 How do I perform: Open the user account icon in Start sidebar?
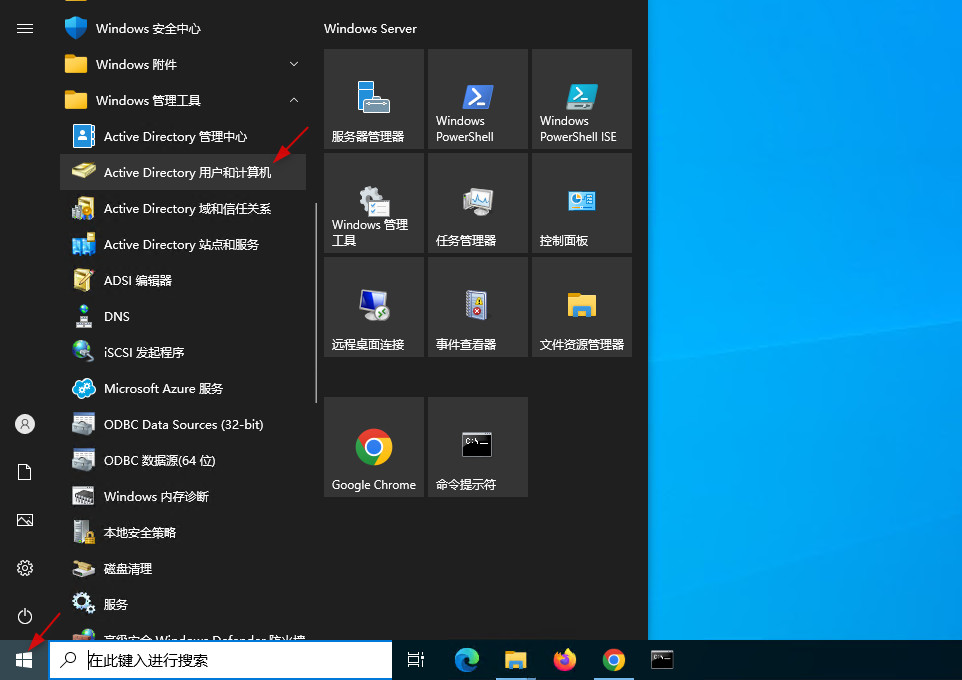(x=25, y=424)
